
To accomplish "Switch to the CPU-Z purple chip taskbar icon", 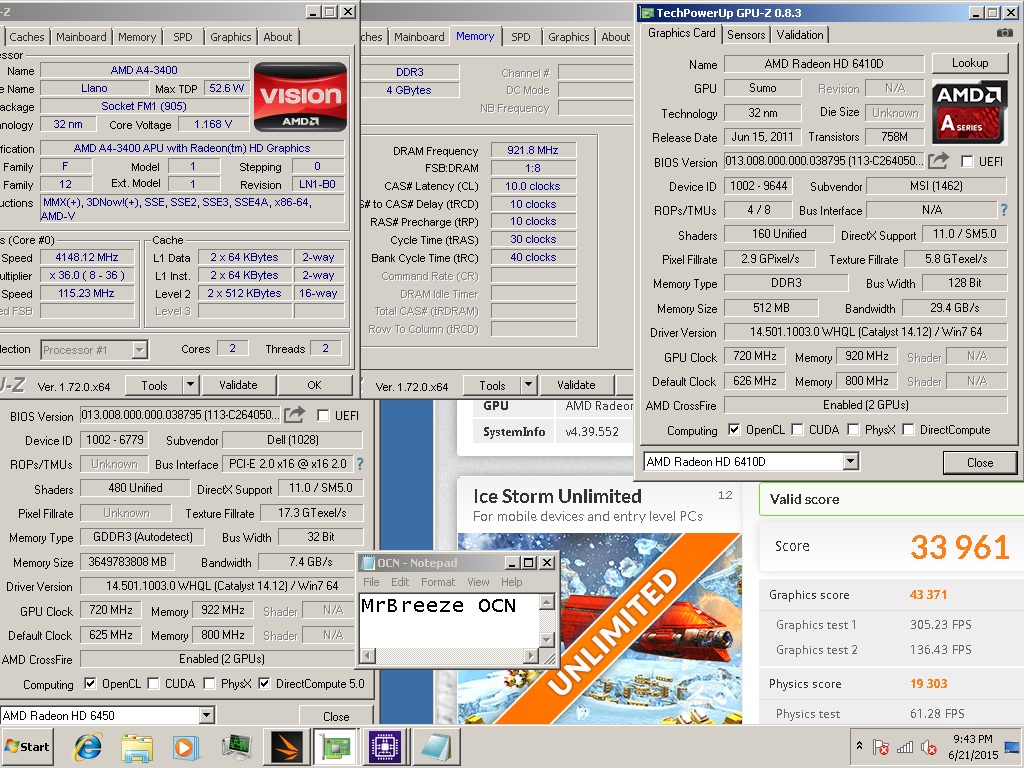I will pyautogui.click(x=385, y=747).
